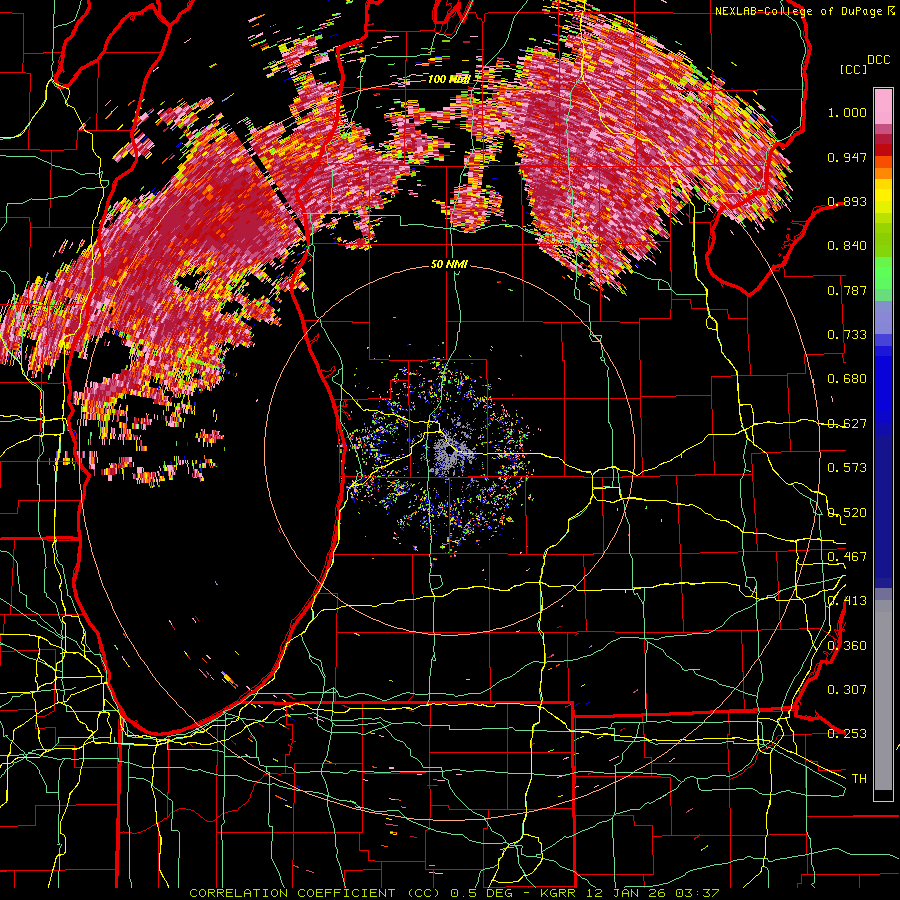This screenshot has height=900, width=900.
Task: Click the 0.413 scale value
Action: pos(847,601)
